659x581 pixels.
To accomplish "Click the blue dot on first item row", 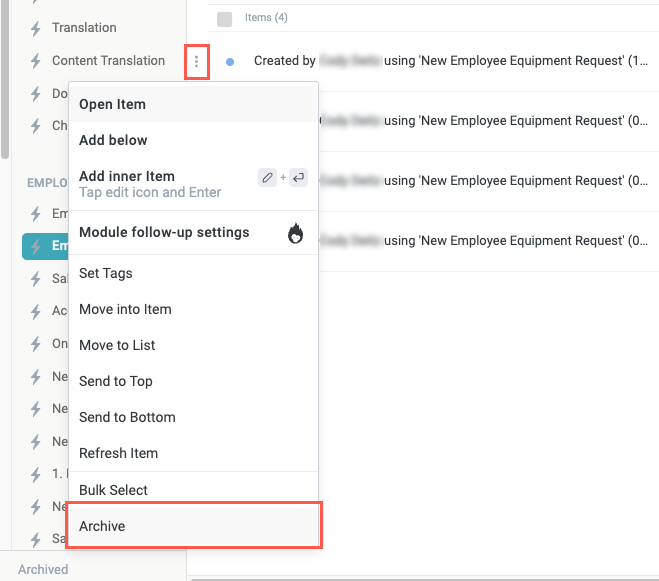I will point(230,62).
